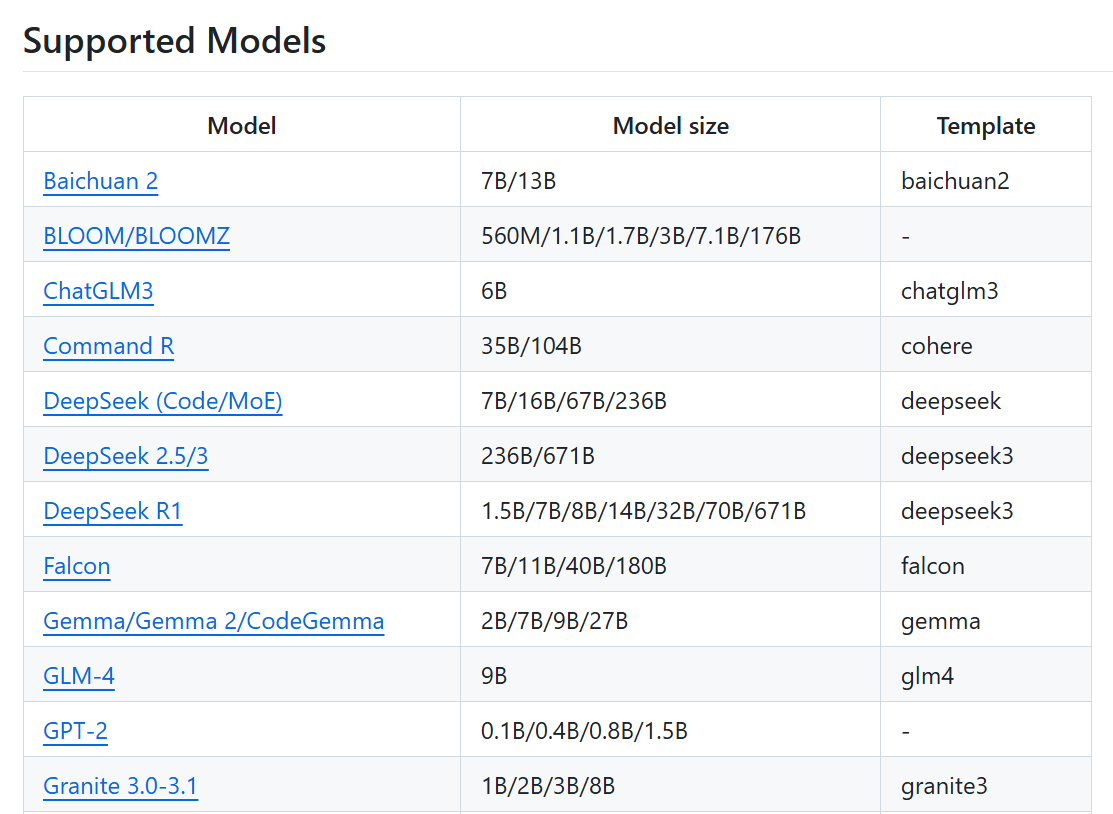Click the Supported Models heading

[174, 41]
